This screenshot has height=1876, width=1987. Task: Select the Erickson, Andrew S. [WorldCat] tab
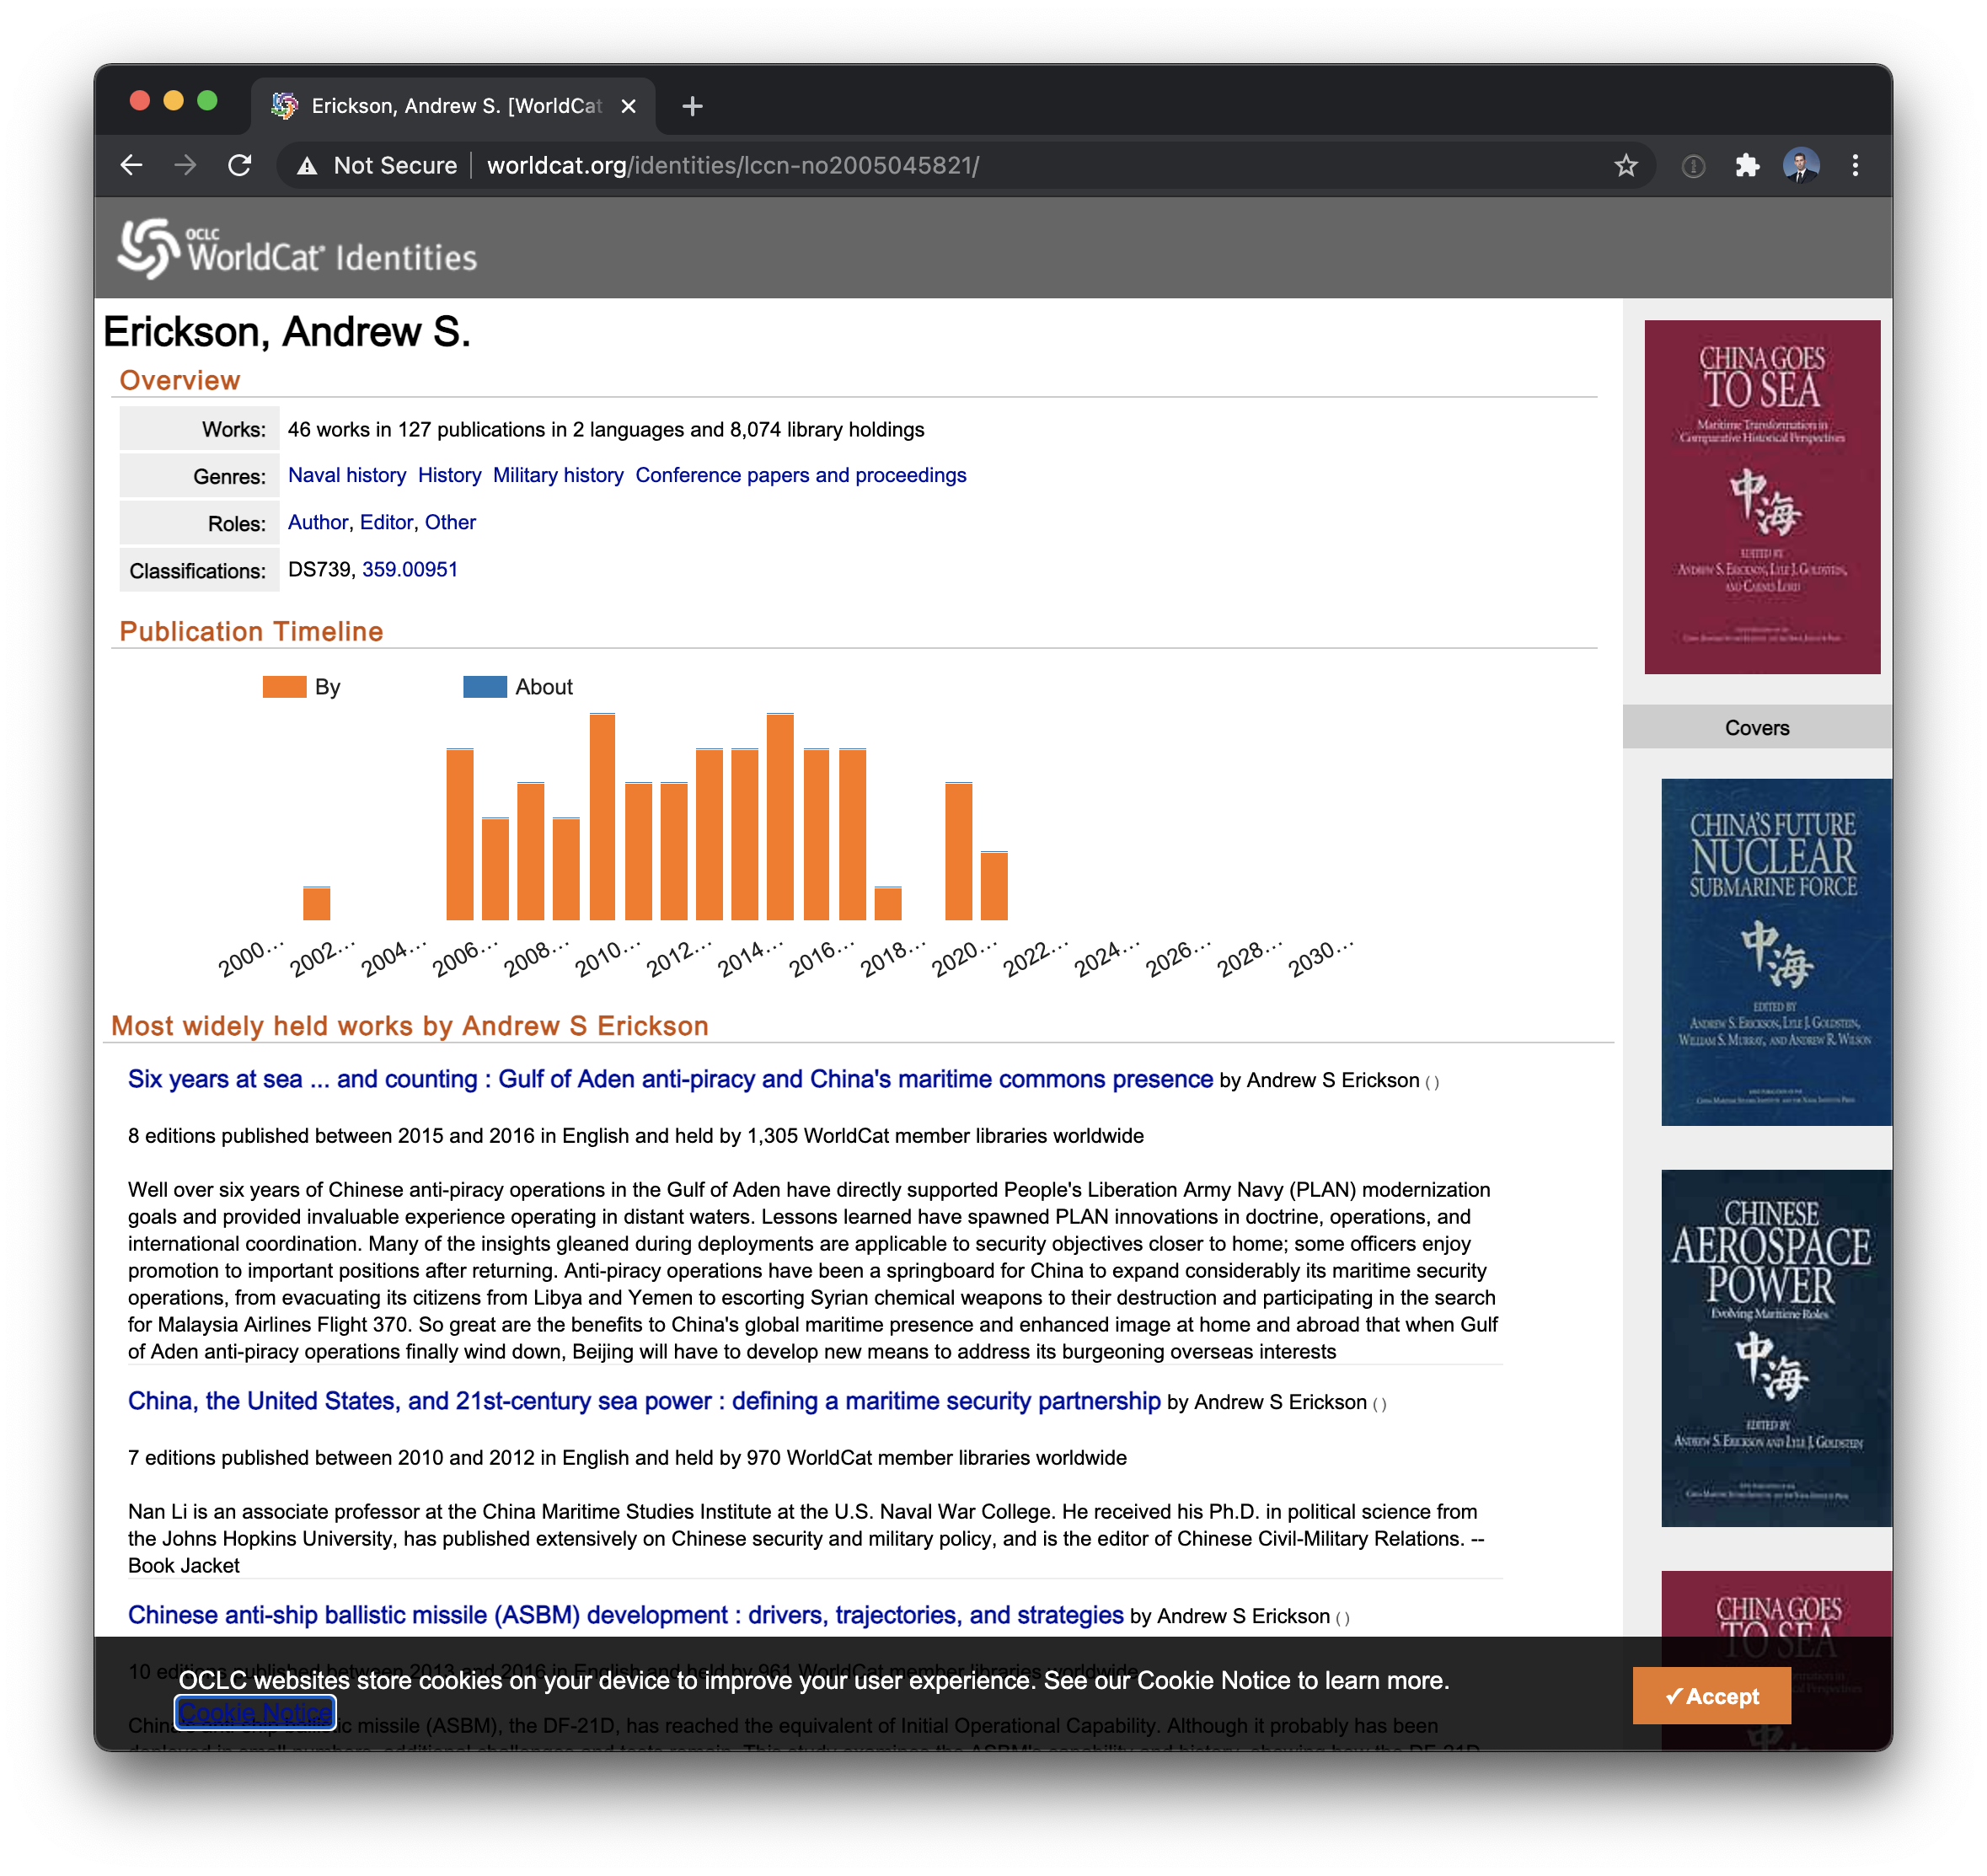point(453,106)
